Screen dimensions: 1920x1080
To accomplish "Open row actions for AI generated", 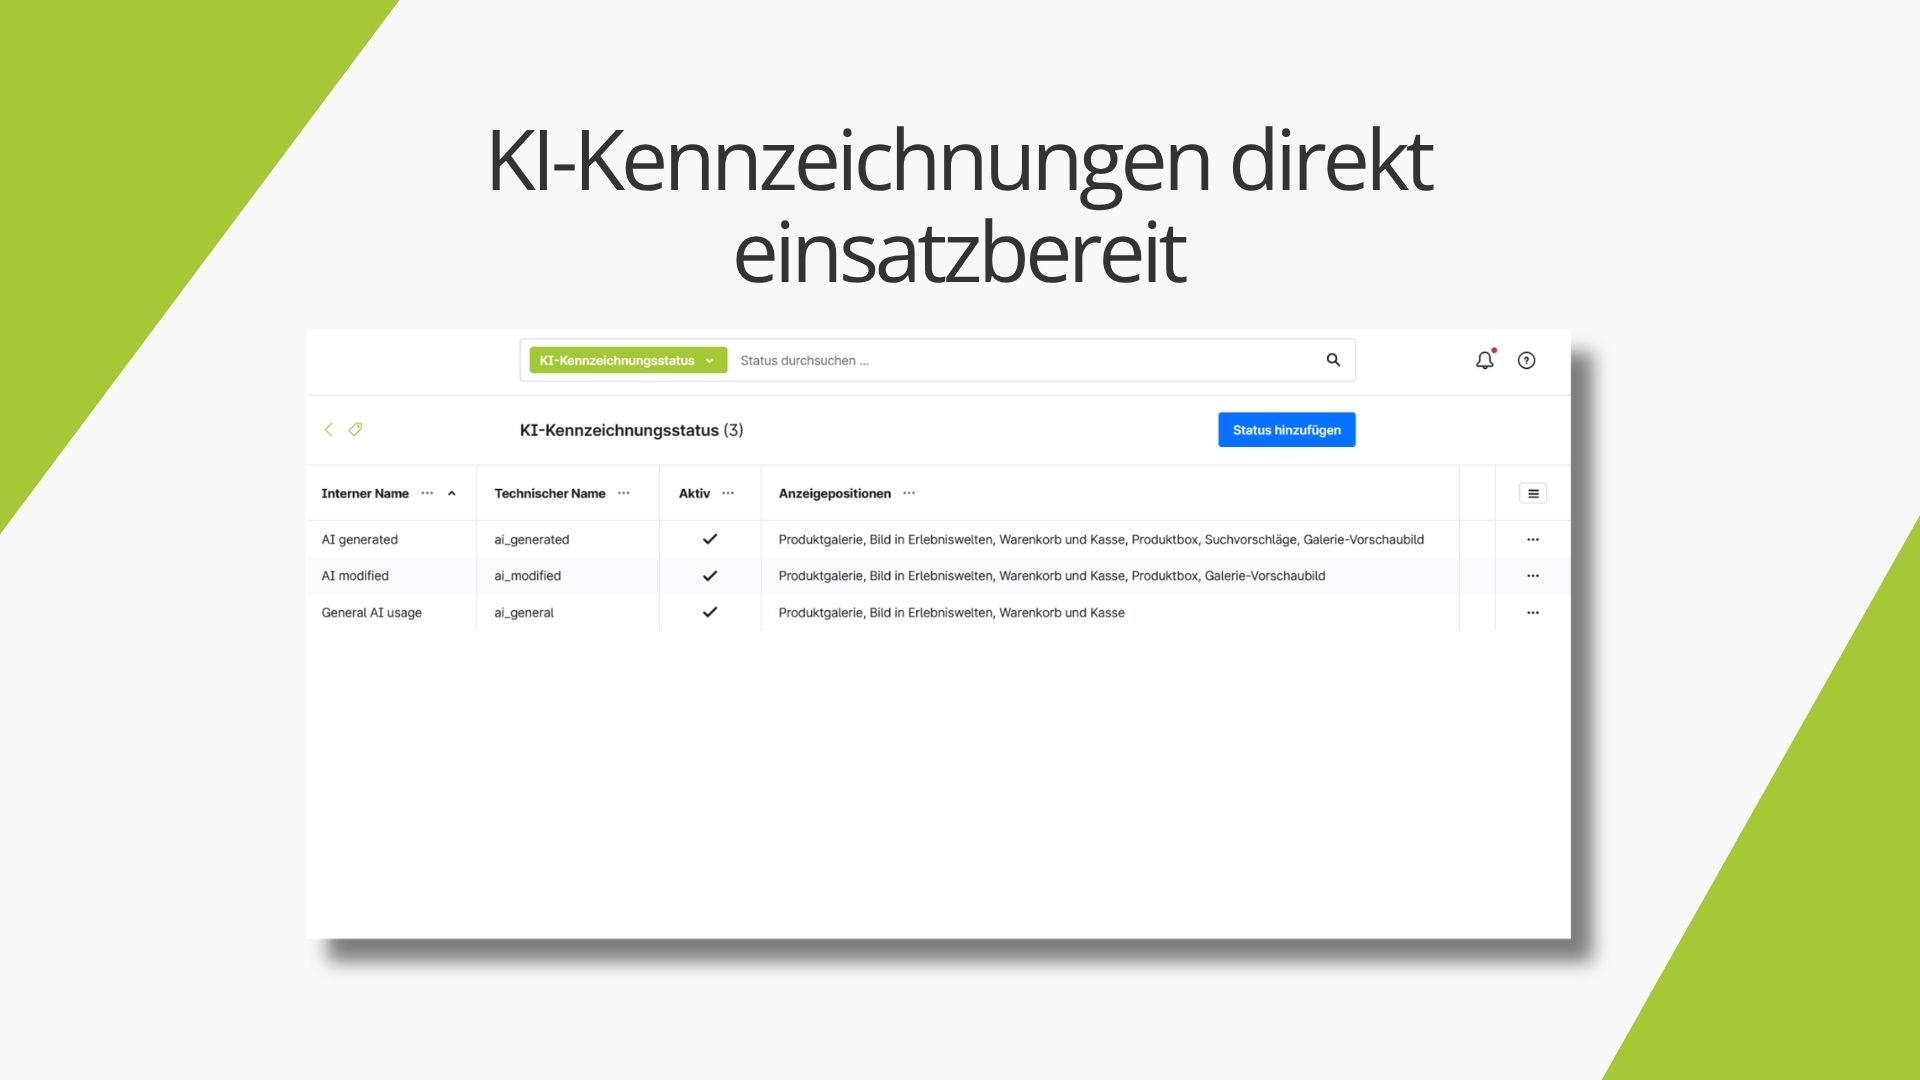I will [x=1533, y=540].
